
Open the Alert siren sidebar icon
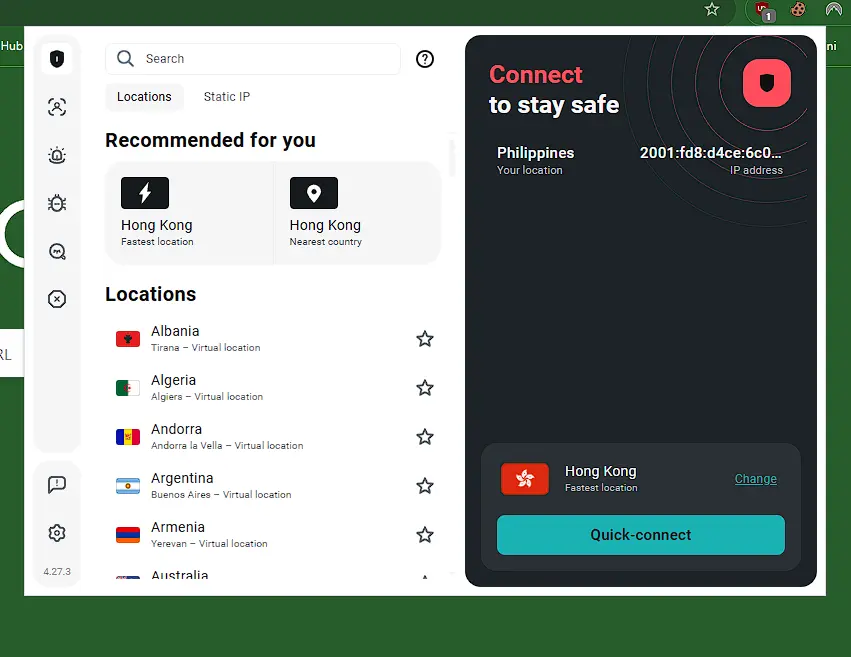[57, 155]
